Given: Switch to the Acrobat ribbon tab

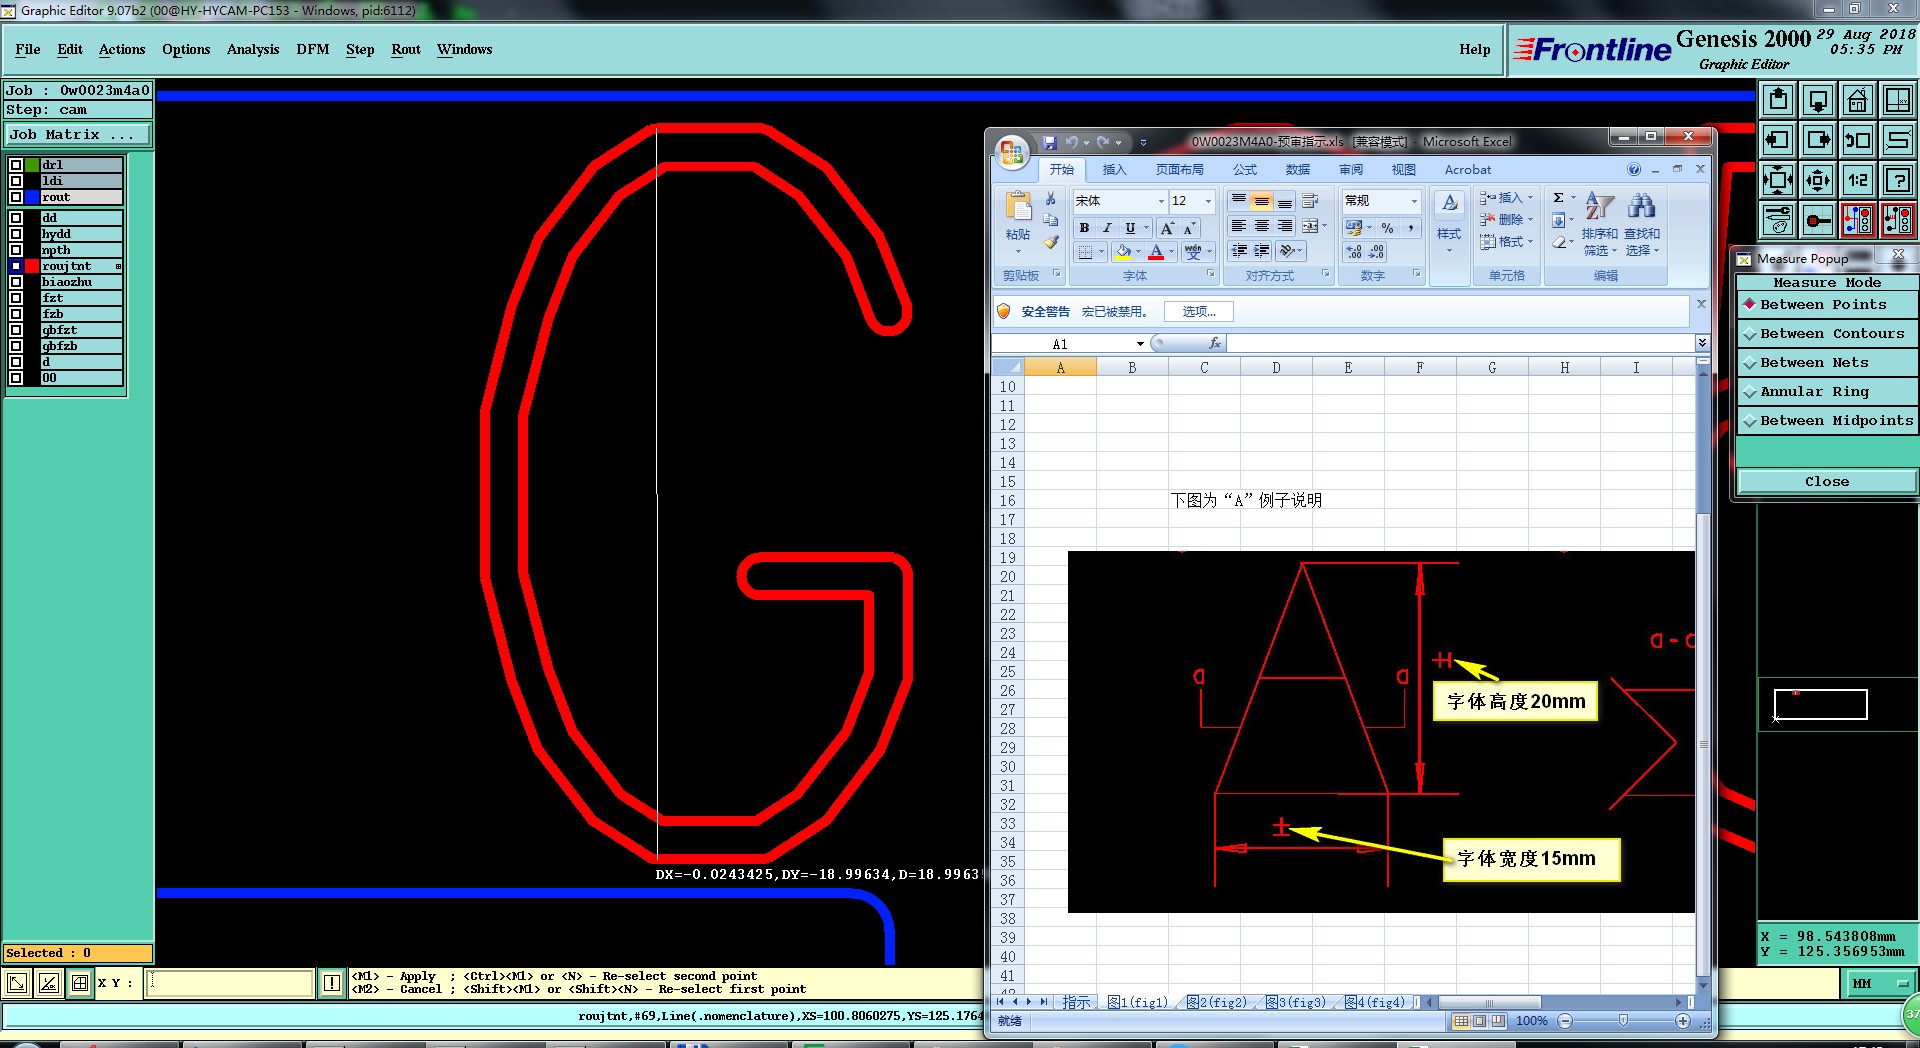Looking at the screenshot, I should pos(1467,170).
